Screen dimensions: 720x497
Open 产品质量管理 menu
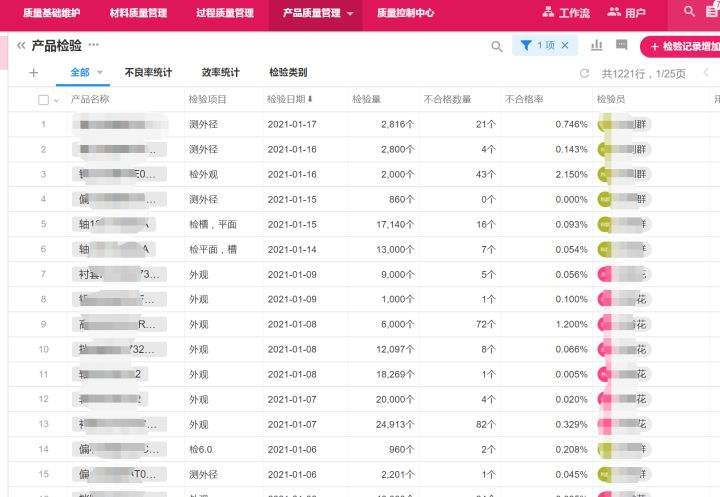(311, 13)
